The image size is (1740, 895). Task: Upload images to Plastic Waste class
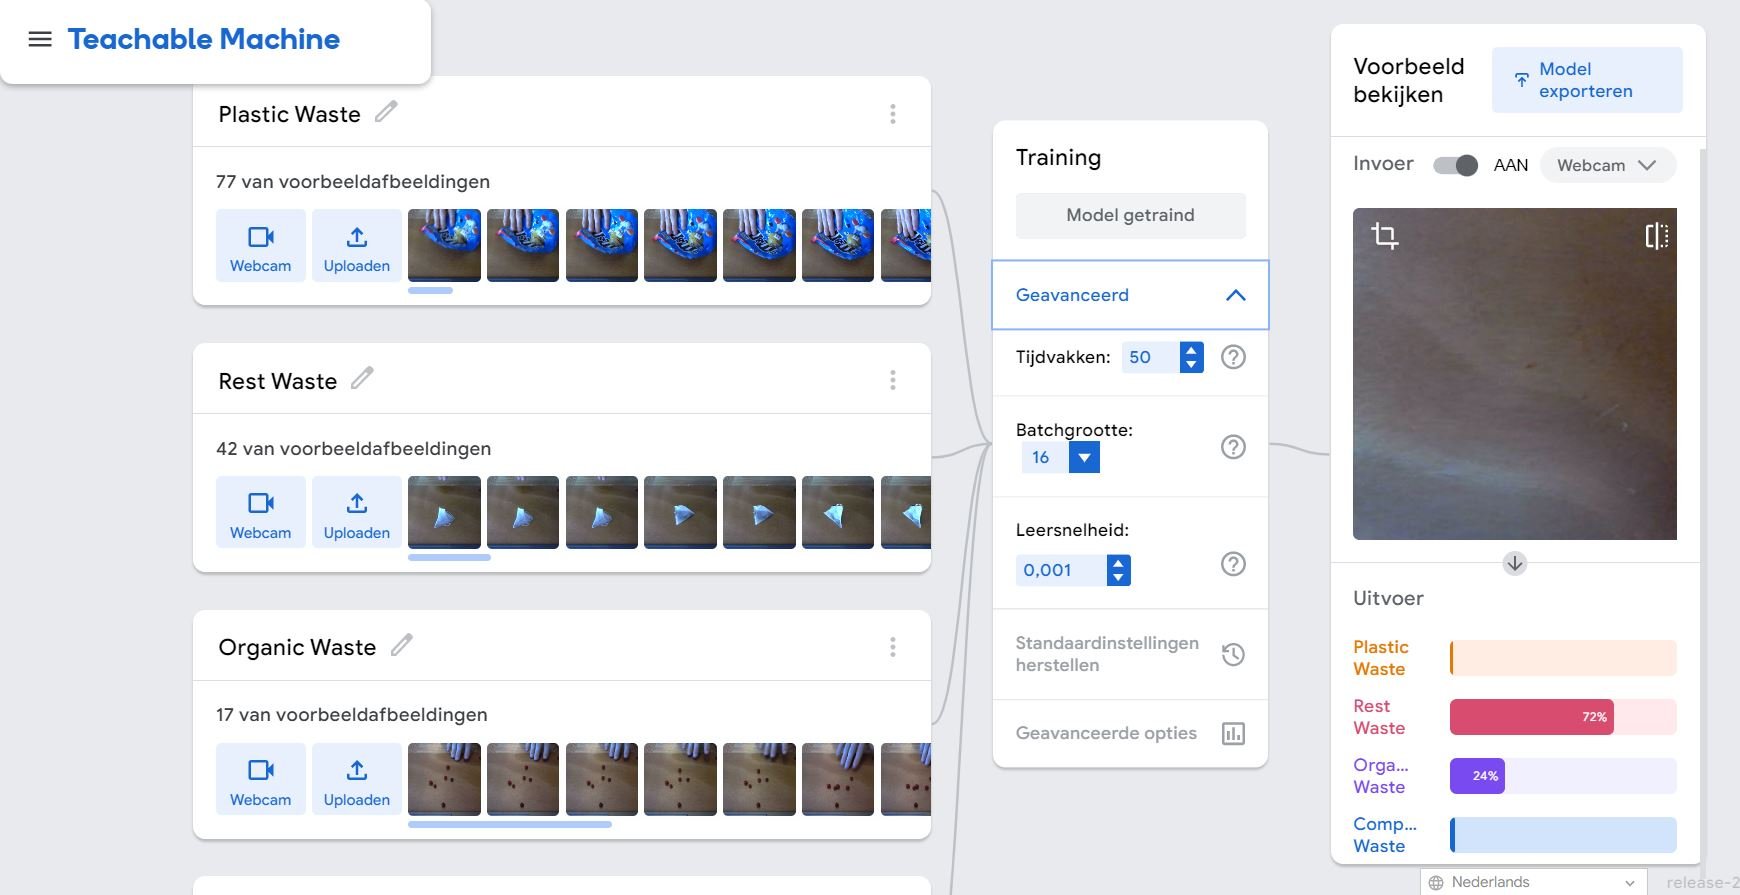[357, 246]
